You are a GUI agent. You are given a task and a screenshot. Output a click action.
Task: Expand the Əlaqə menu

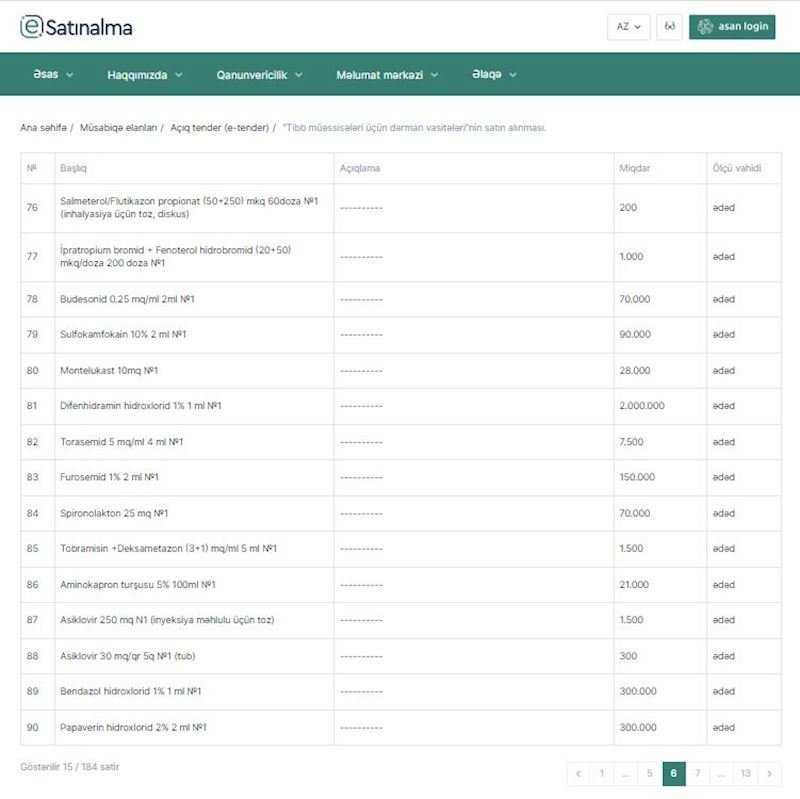click(x=495, y=74)
